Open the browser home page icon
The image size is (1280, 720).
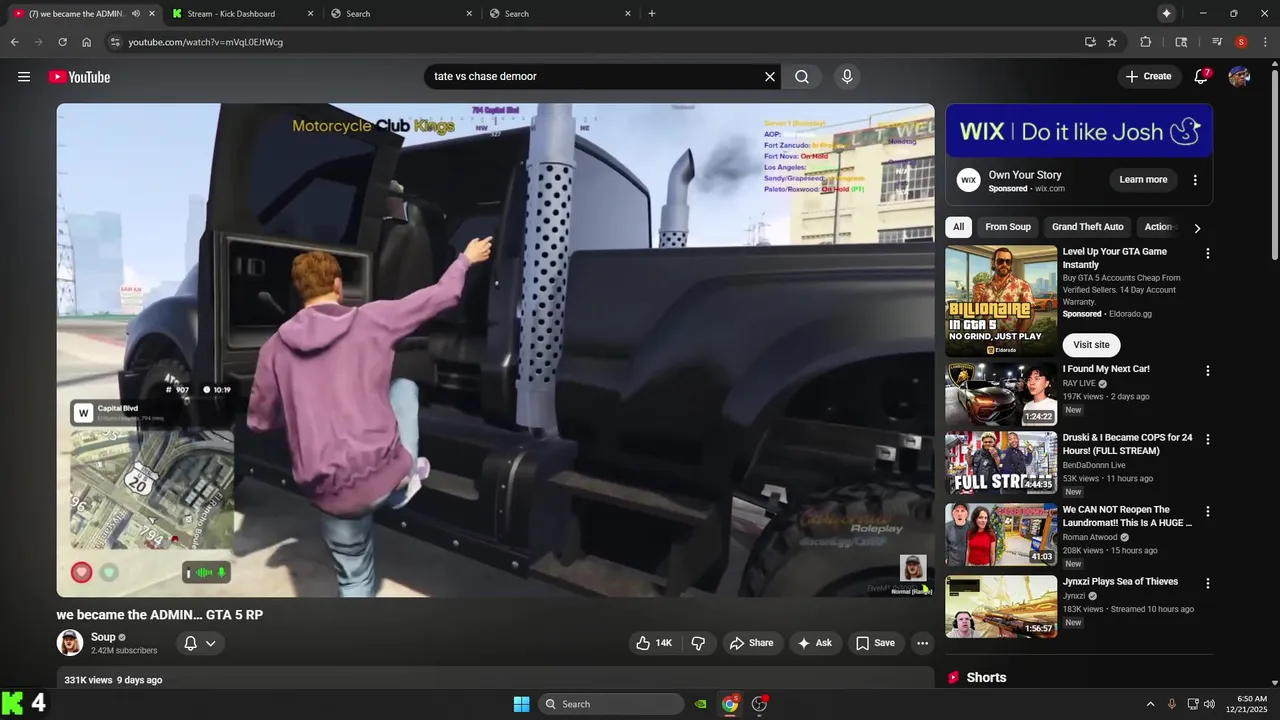click(x=86, y=42)
